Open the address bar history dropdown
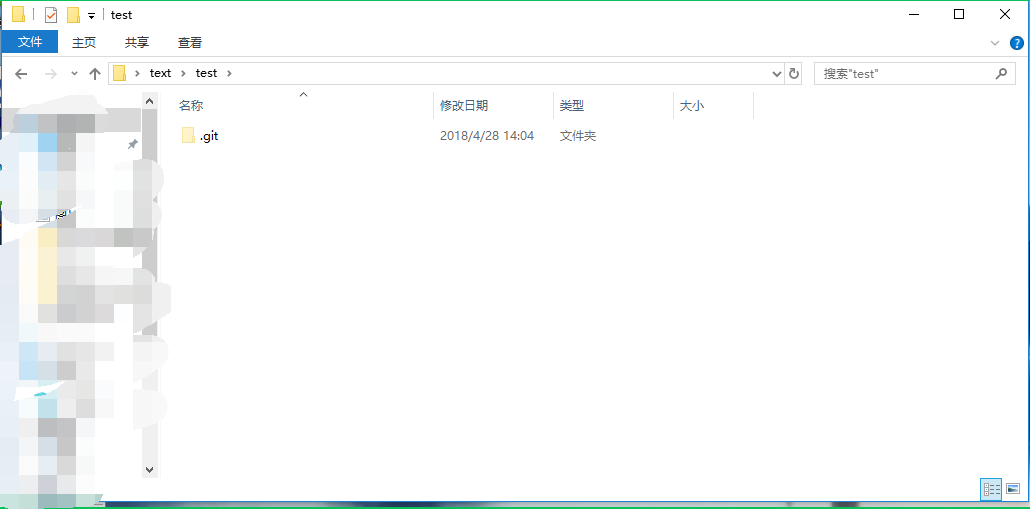This screenshot has height=513, width=1030. click(776, 74)
